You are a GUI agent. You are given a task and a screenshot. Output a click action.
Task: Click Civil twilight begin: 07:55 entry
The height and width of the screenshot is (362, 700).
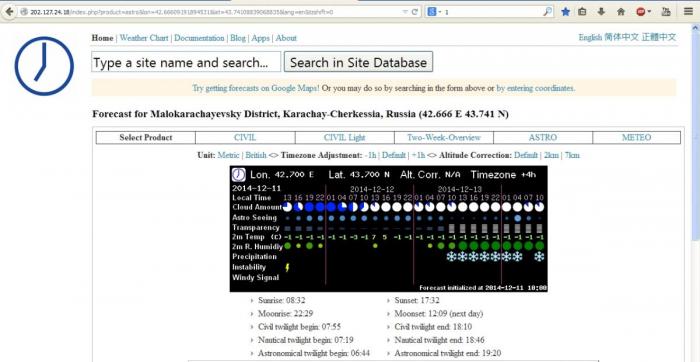click(x=299, y=327)
